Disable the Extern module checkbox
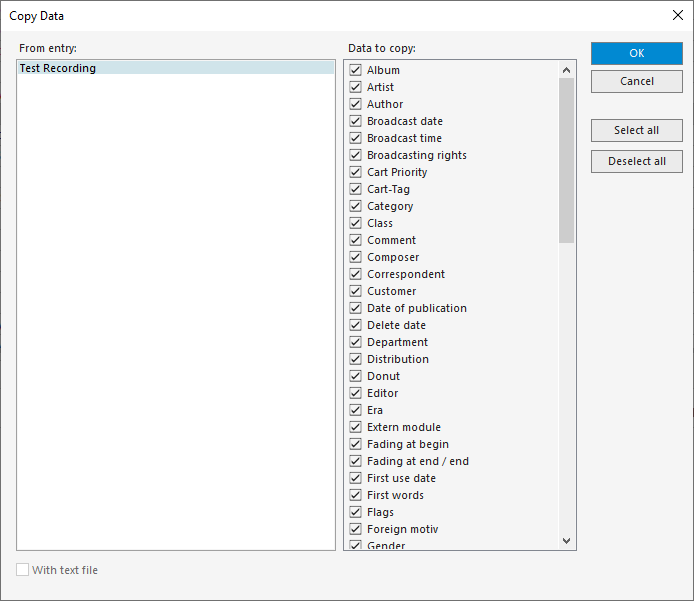 pyautogui.click(x=355, y=427)
